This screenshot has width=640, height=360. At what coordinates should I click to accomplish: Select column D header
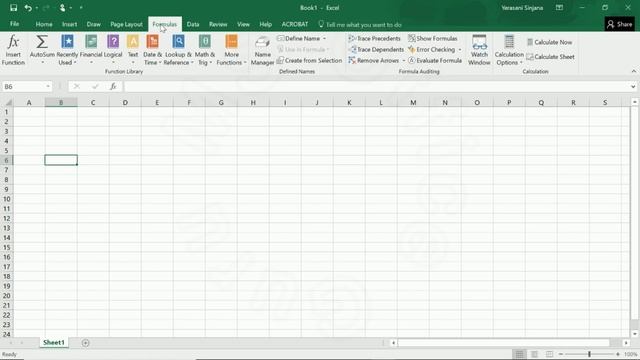pyautogui.click(x=125, y=102)
